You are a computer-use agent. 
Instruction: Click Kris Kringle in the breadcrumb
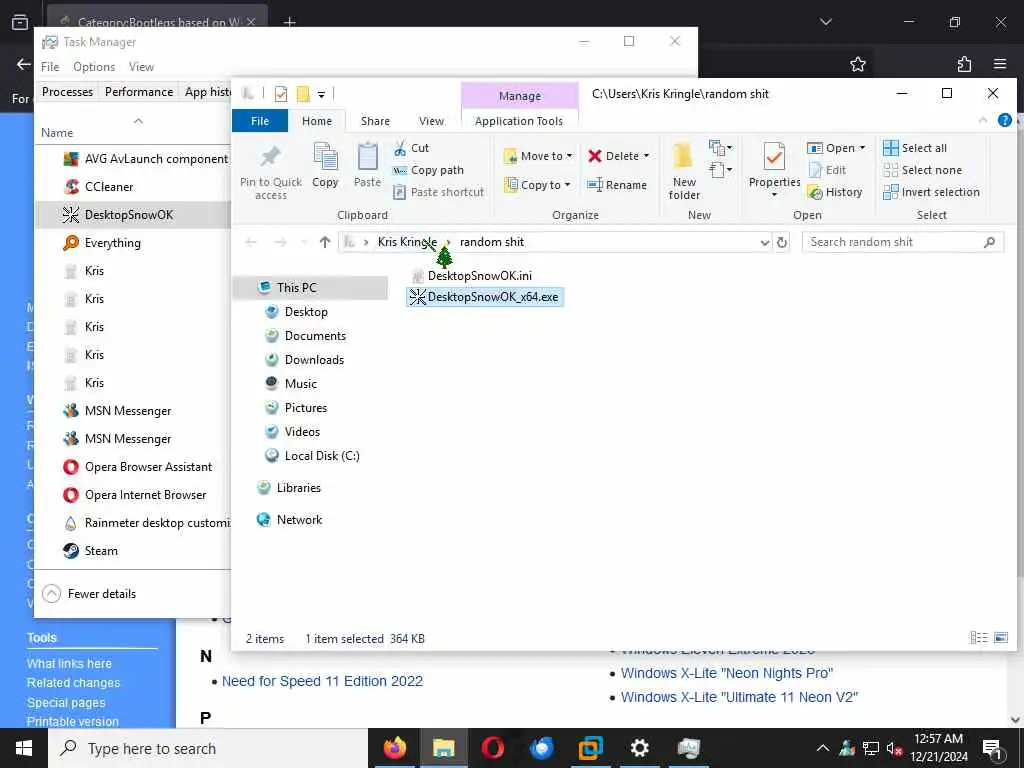[x=408, y=242]
